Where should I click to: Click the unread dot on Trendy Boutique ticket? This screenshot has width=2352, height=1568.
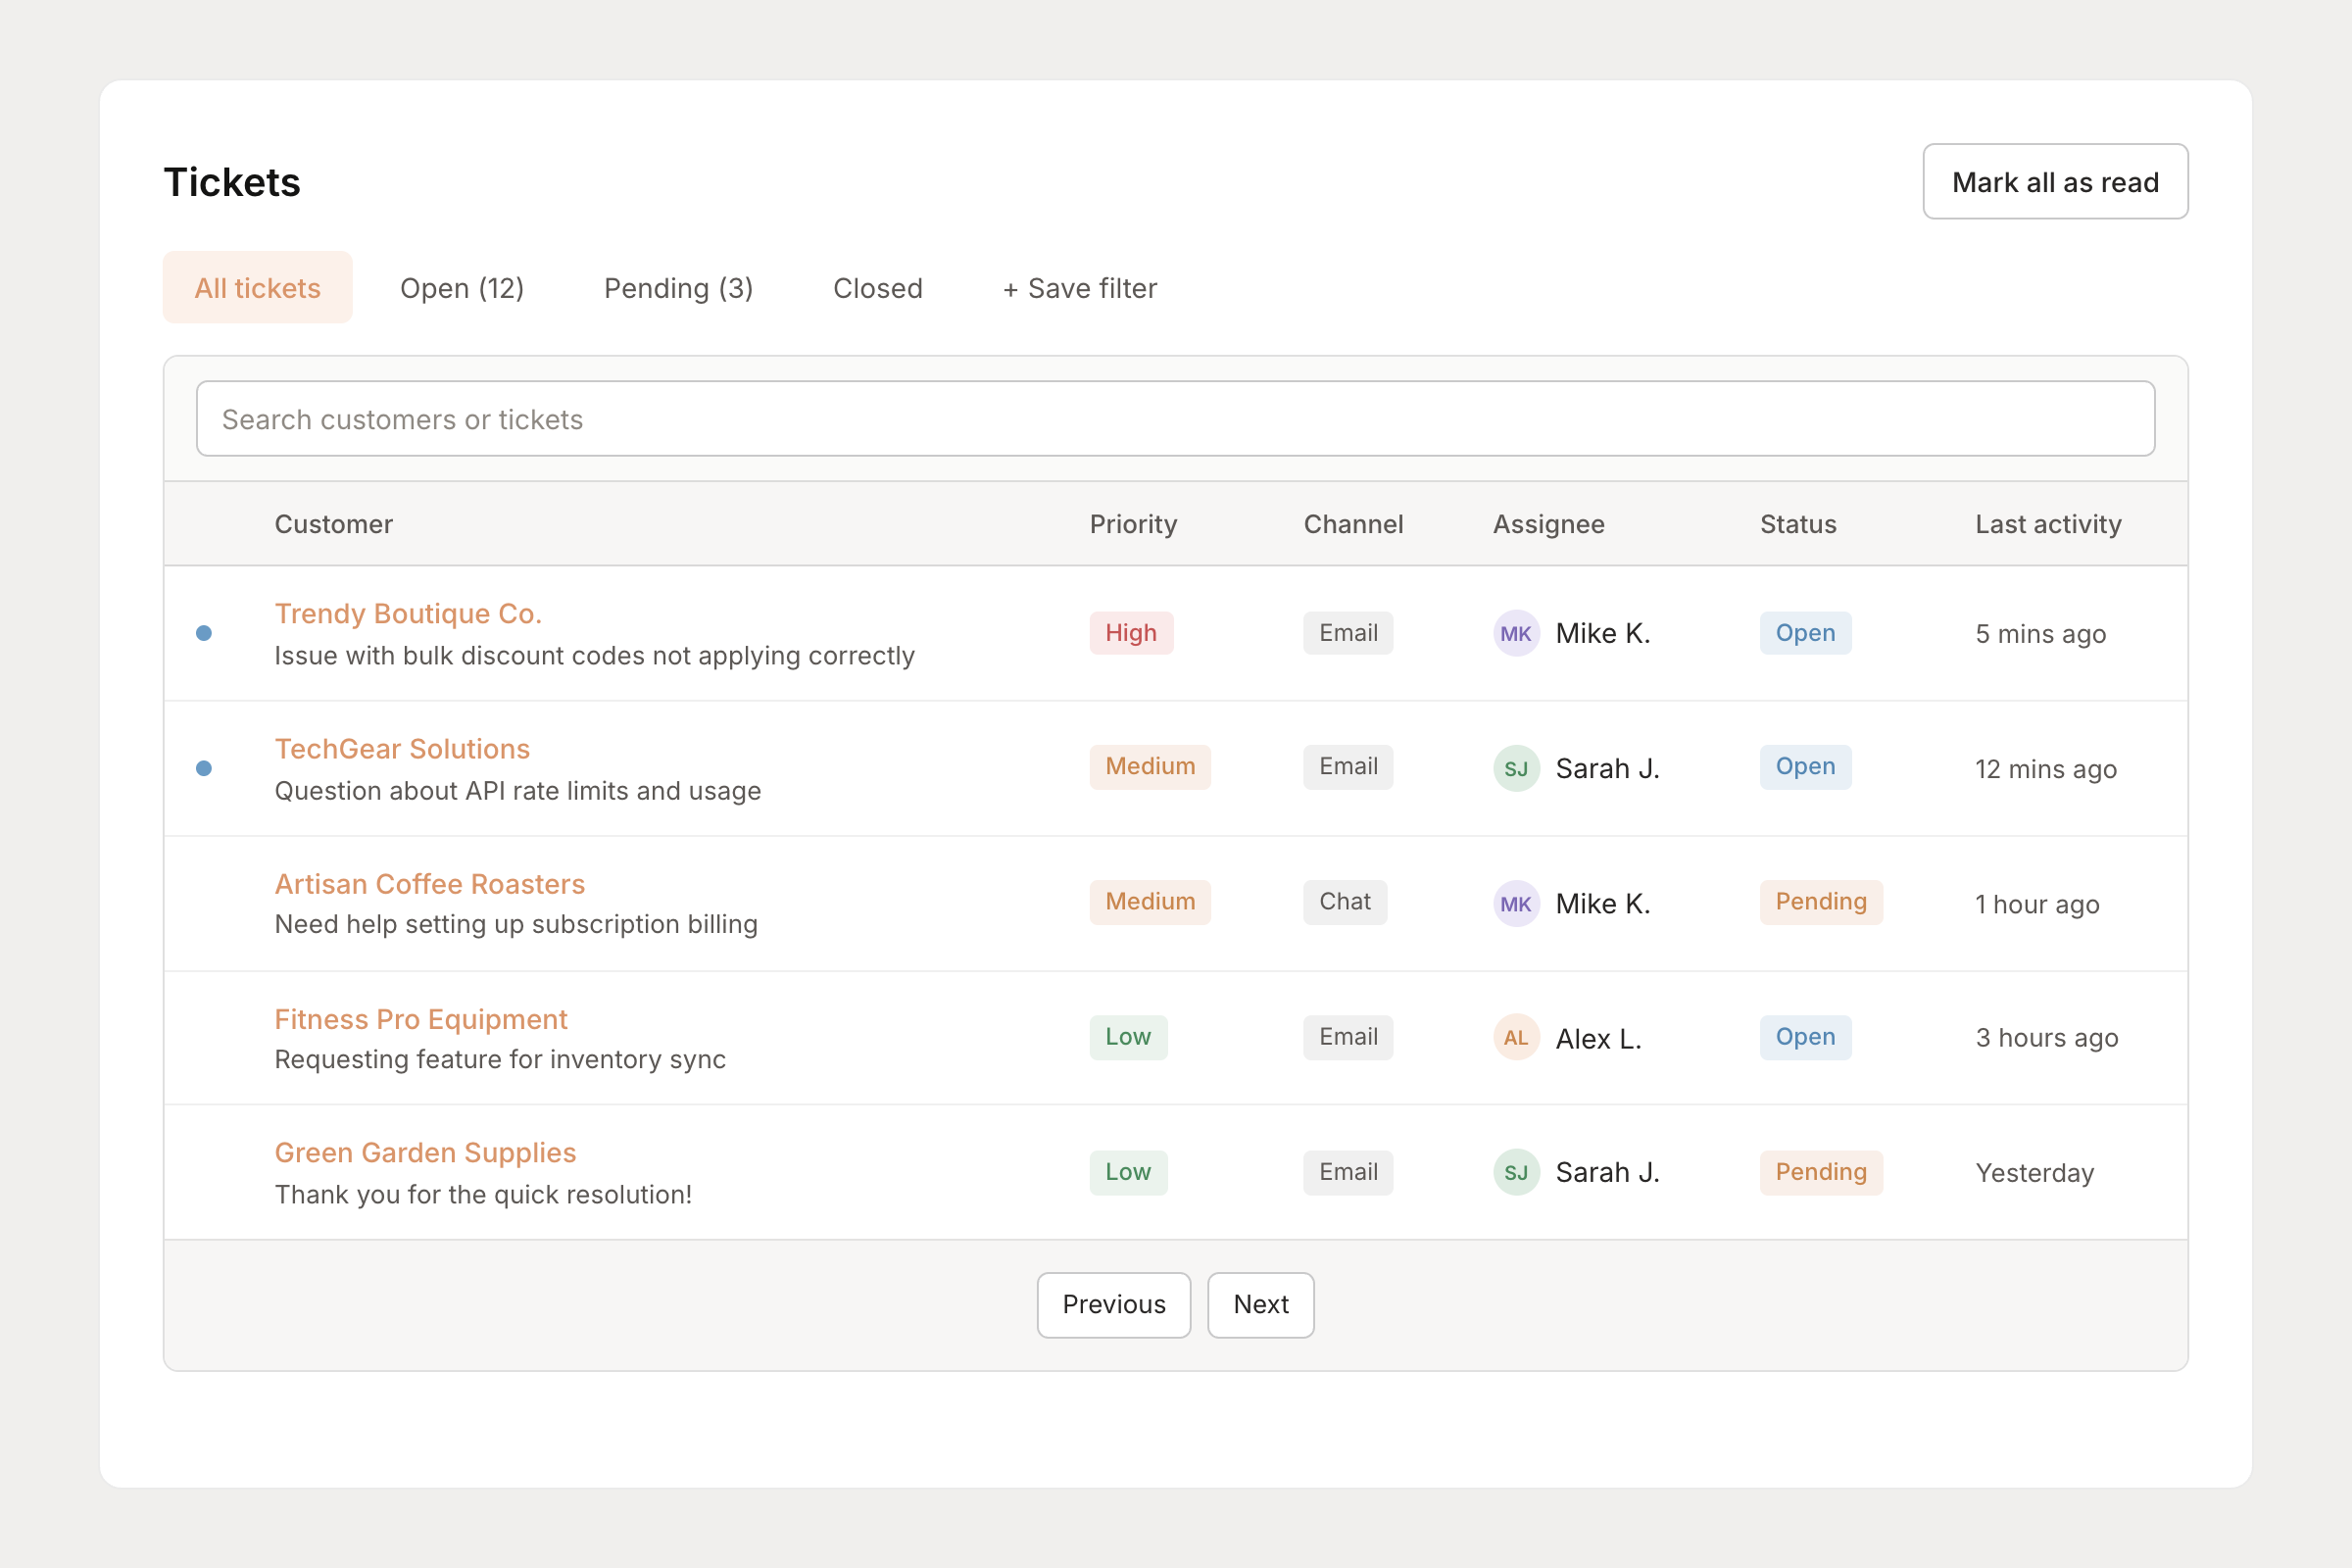click(x=205, y=633)
